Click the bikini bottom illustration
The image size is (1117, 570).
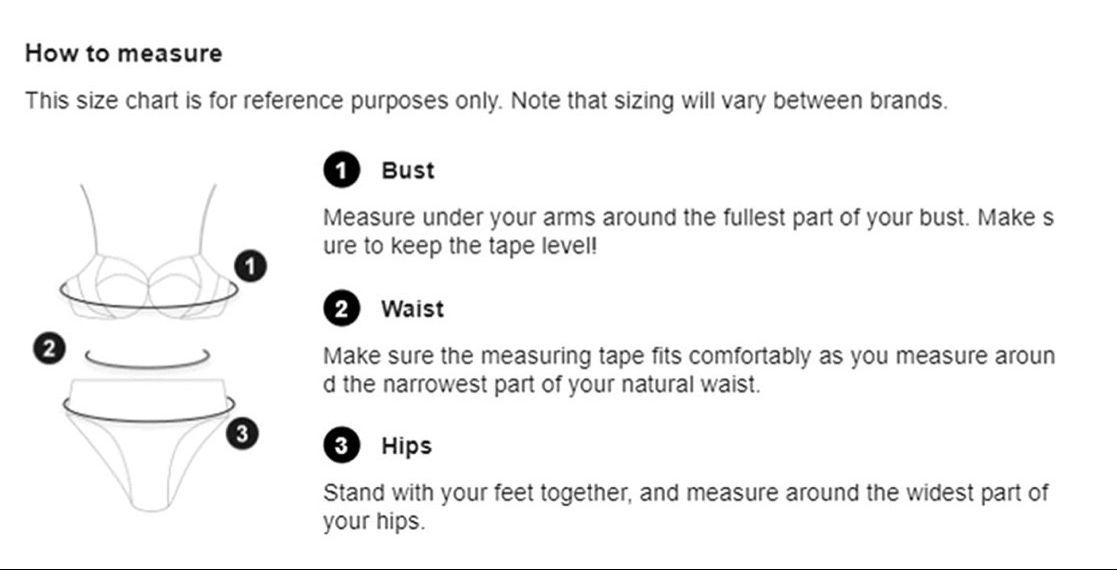tap(148, 450)
